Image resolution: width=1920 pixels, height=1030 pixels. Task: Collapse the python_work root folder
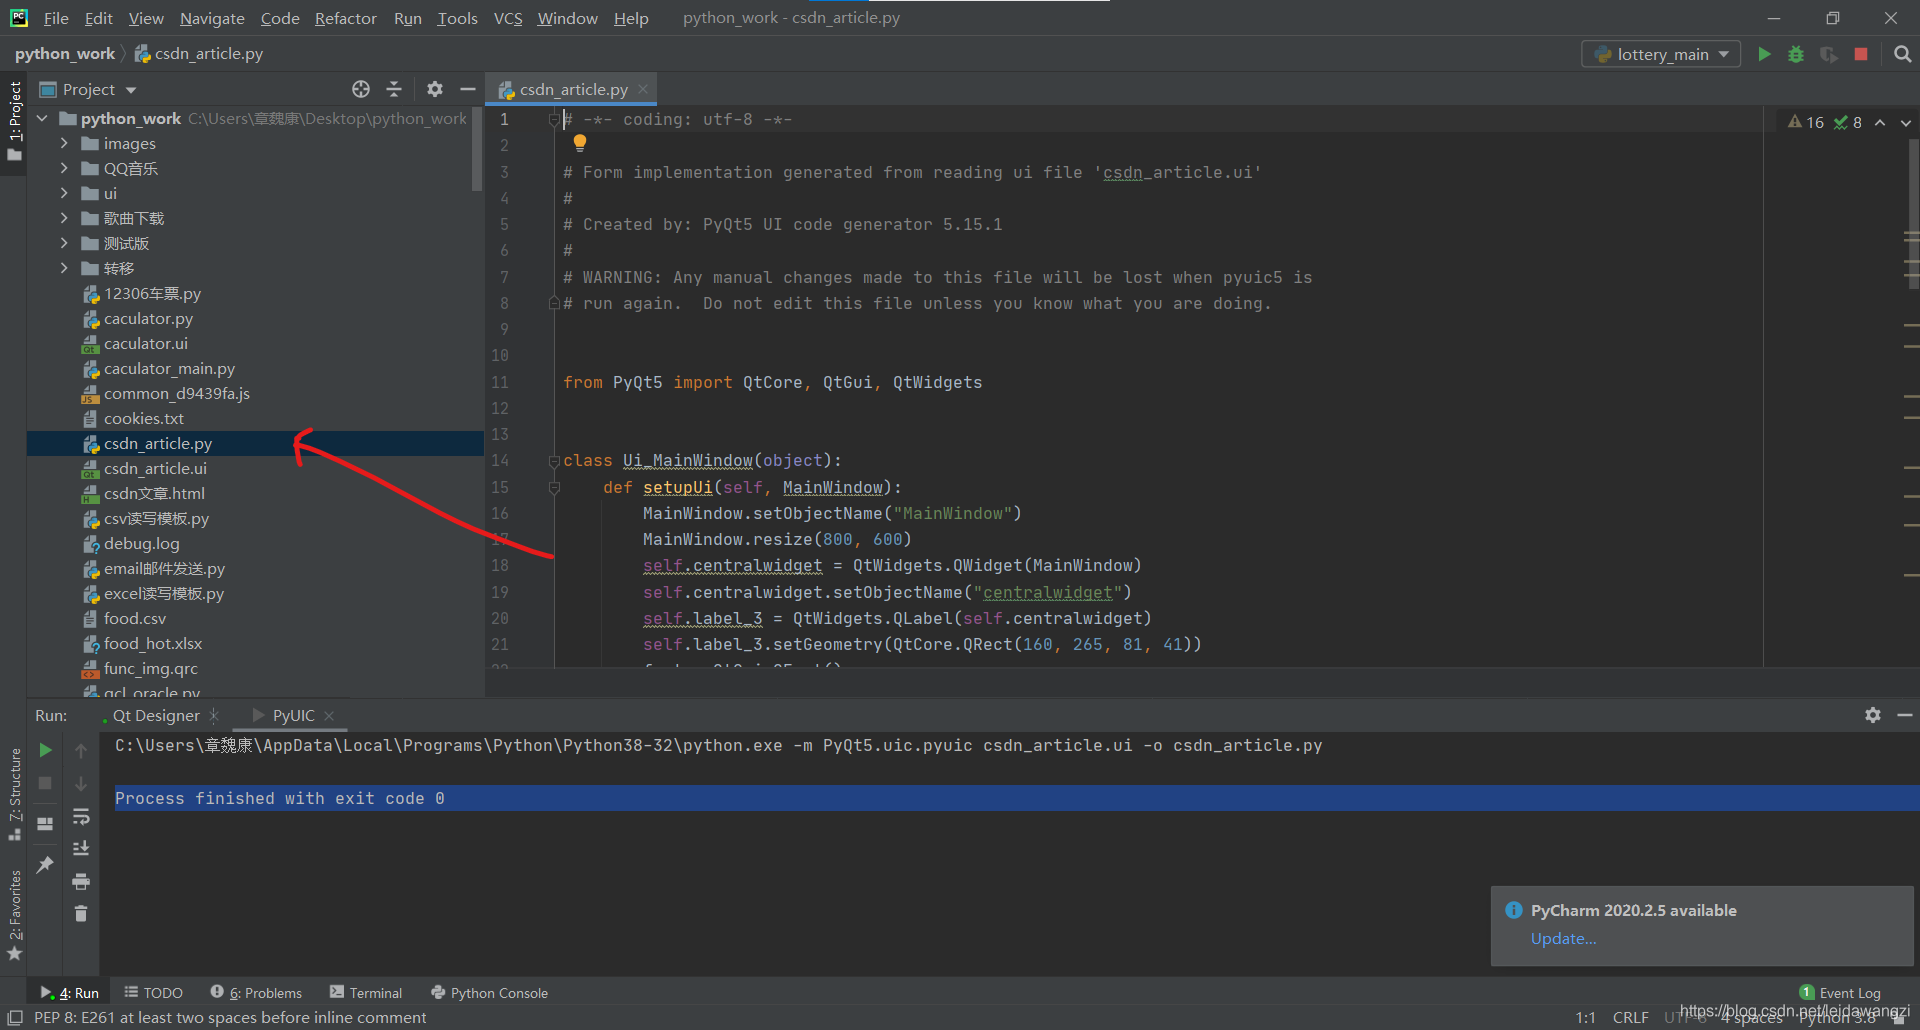[x=43, y=118]
